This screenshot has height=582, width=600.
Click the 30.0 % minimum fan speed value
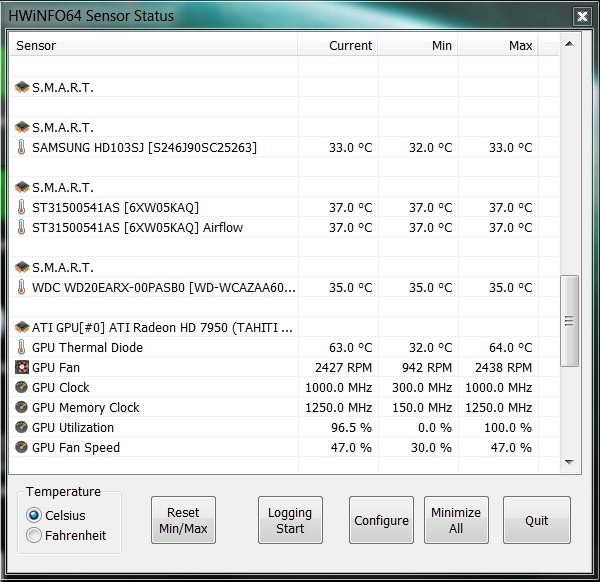(x=431, y=447)
